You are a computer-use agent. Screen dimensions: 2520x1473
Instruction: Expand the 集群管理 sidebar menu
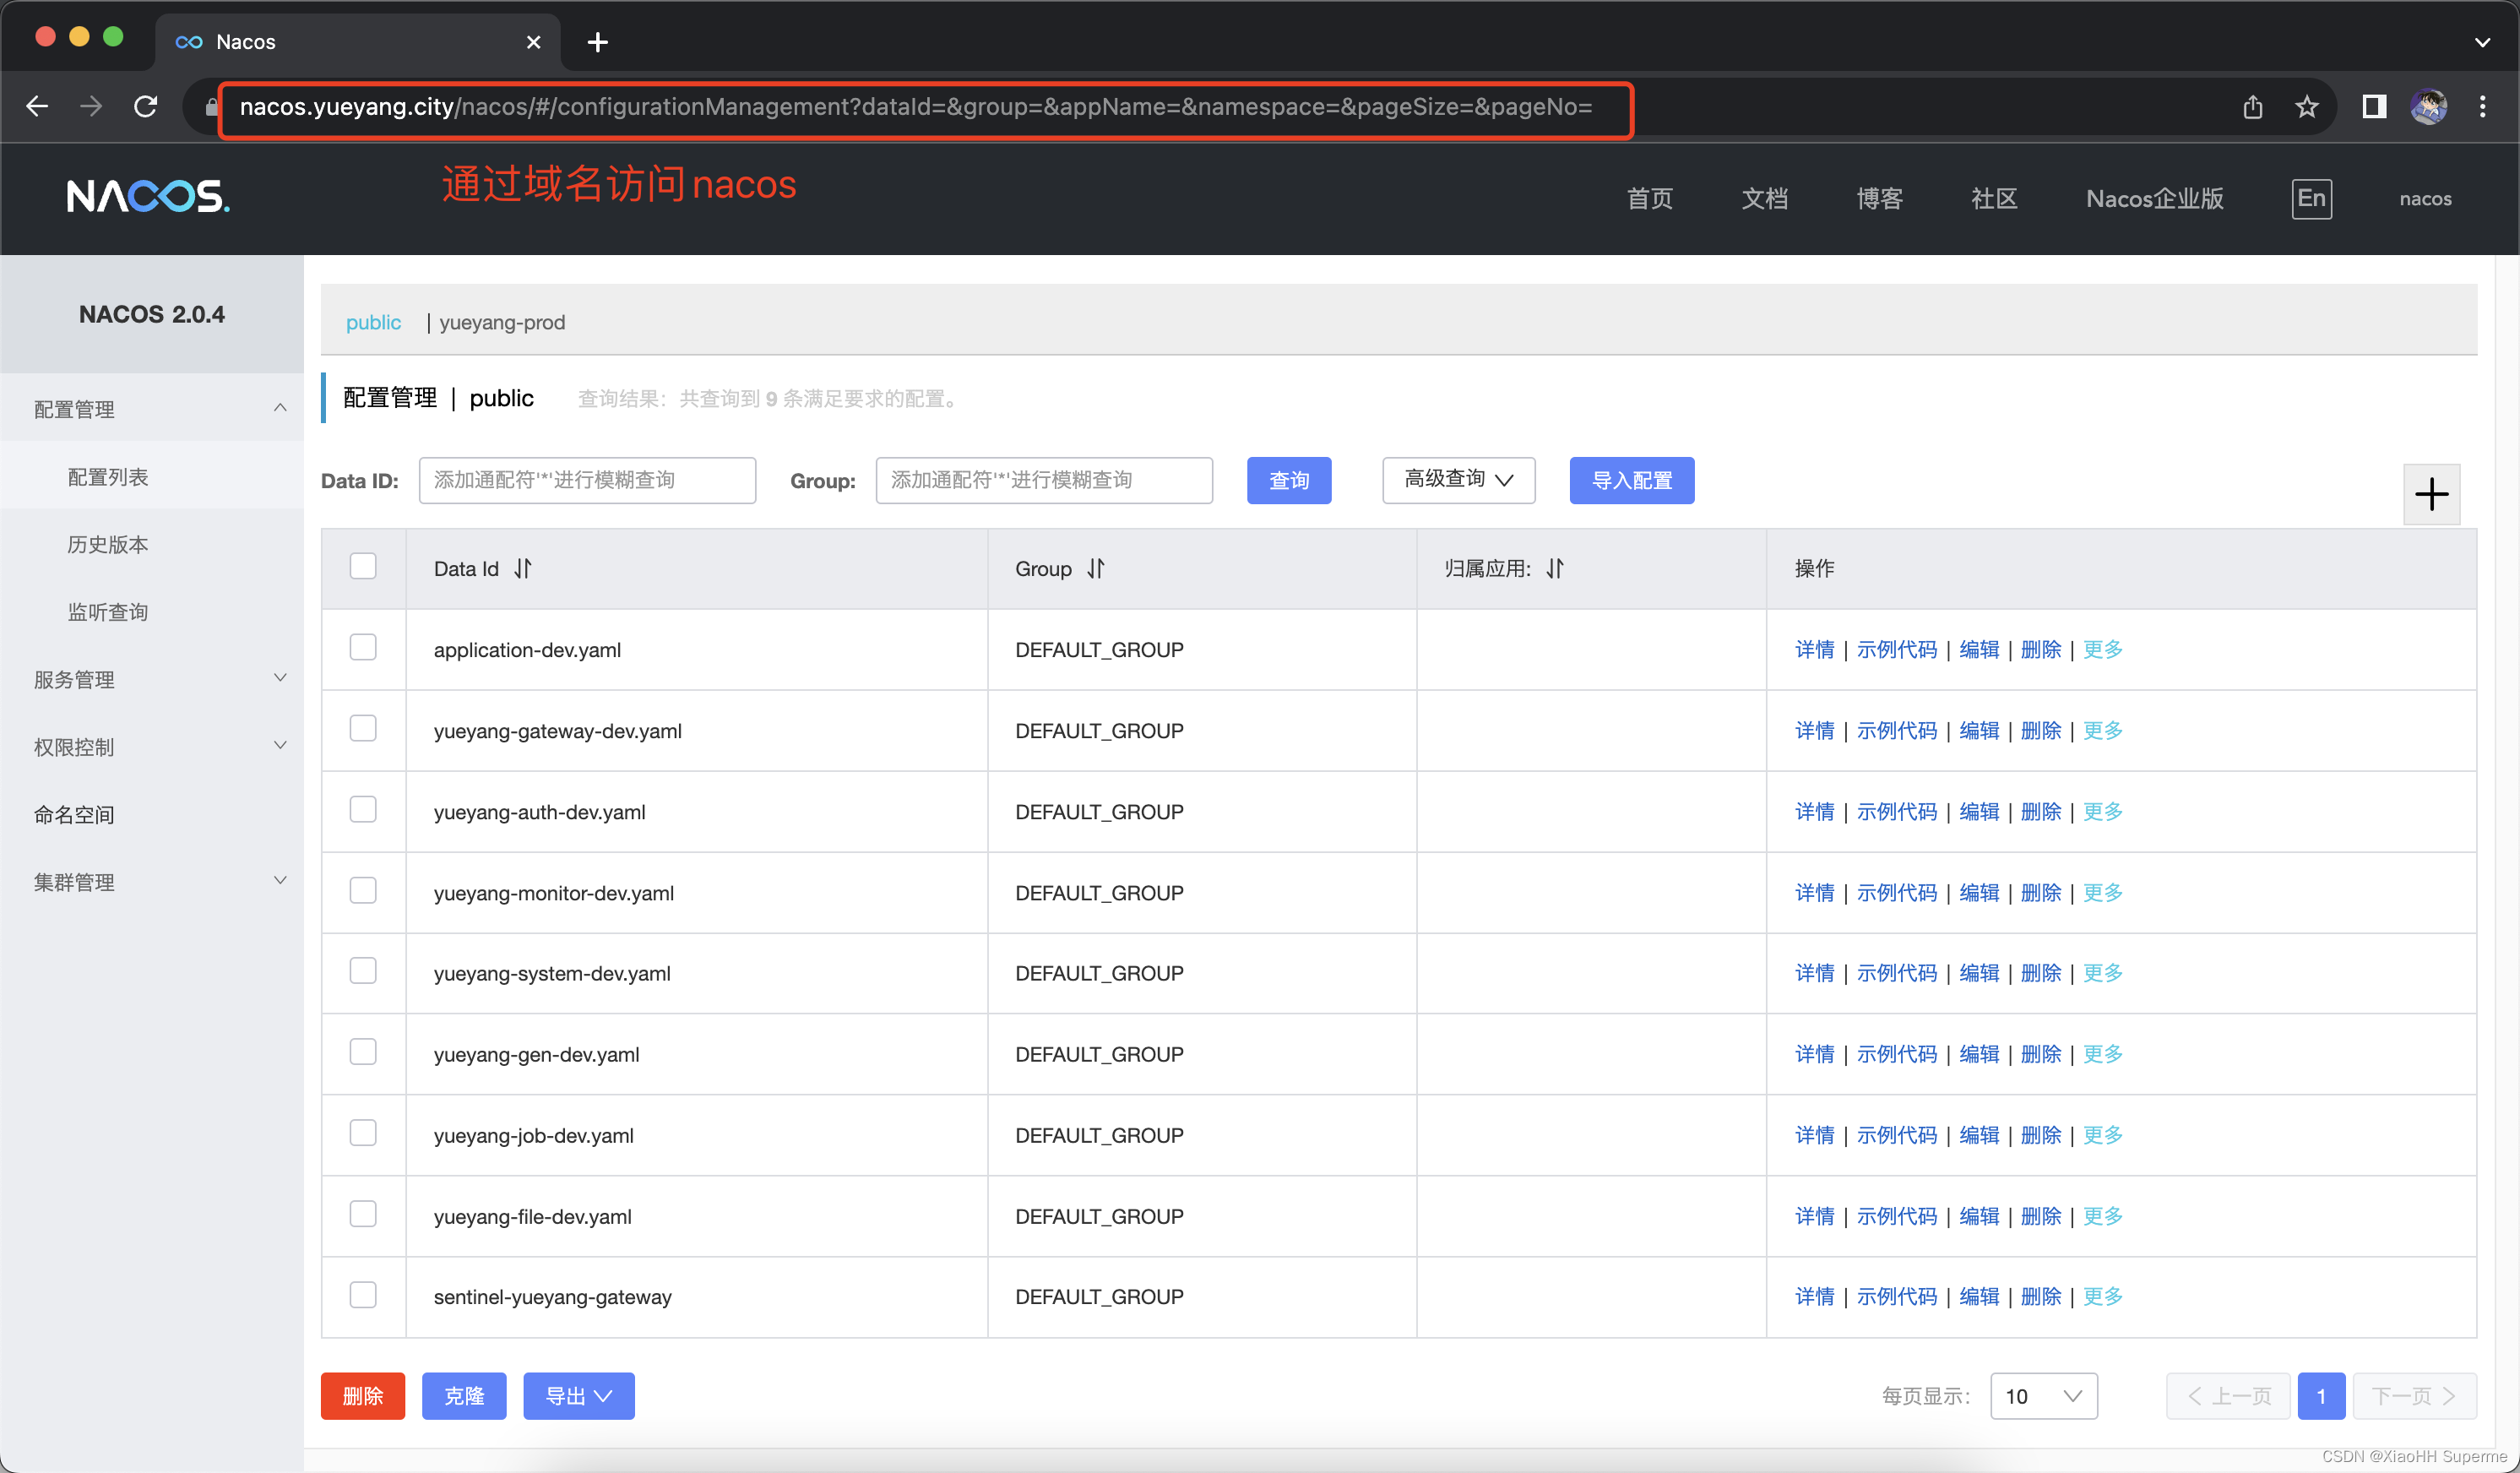point(152,881)
